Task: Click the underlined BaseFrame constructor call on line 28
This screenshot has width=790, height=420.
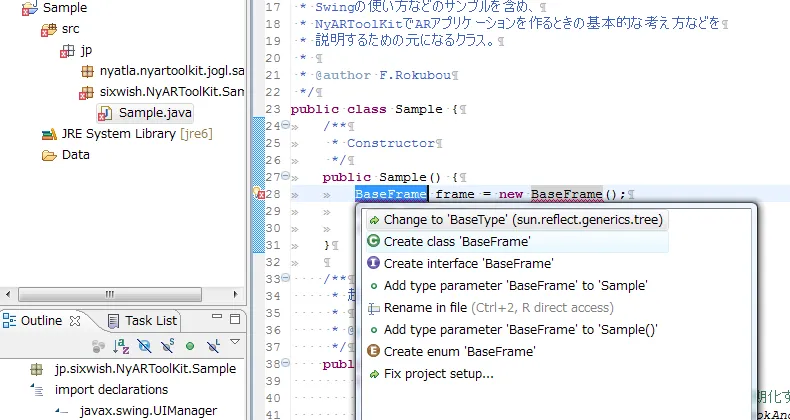Action: tap(566, 194)
